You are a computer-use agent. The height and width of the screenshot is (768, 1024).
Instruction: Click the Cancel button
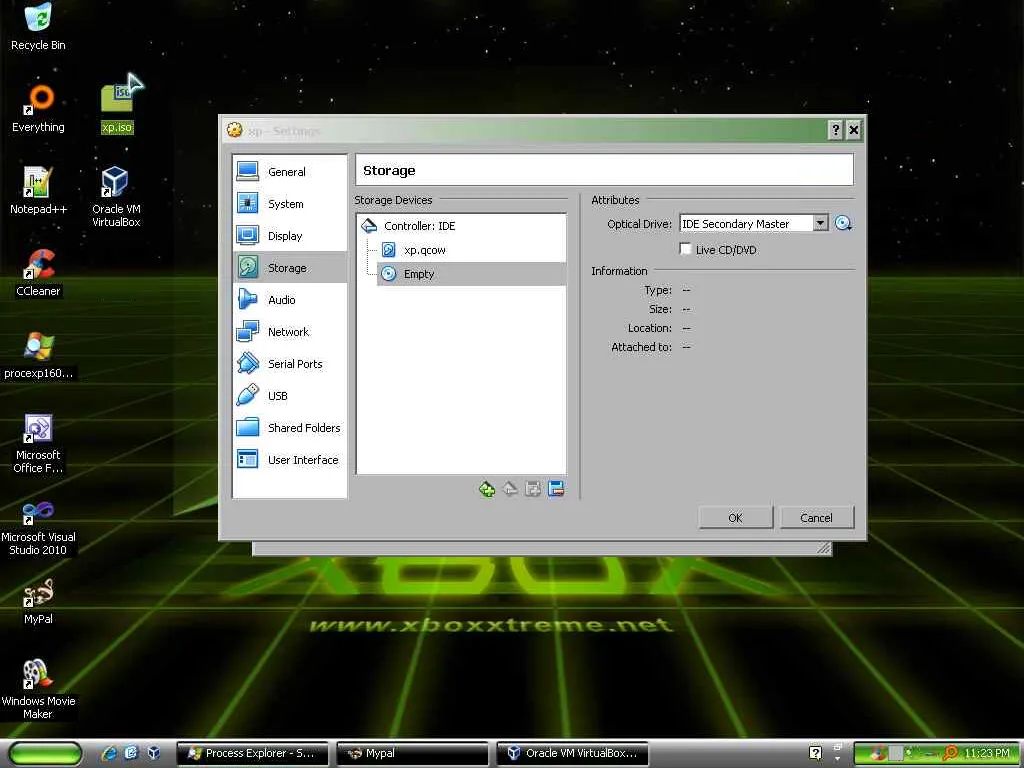pyautogui.click(x=816, y=518)
